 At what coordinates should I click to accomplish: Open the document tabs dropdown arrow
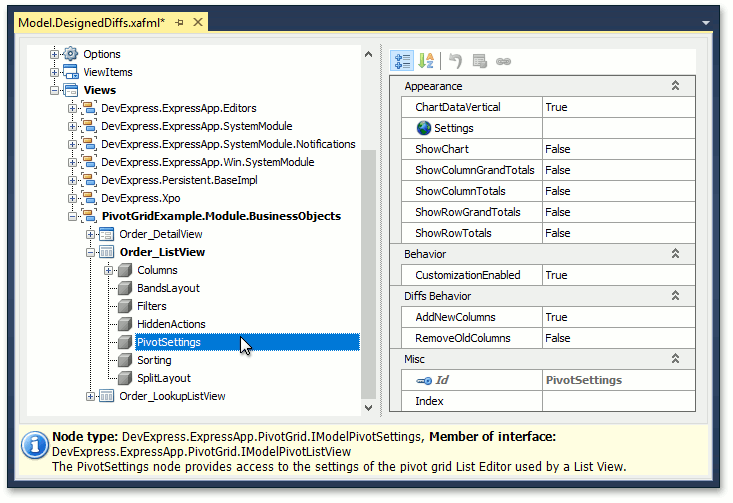pos(706,23)
